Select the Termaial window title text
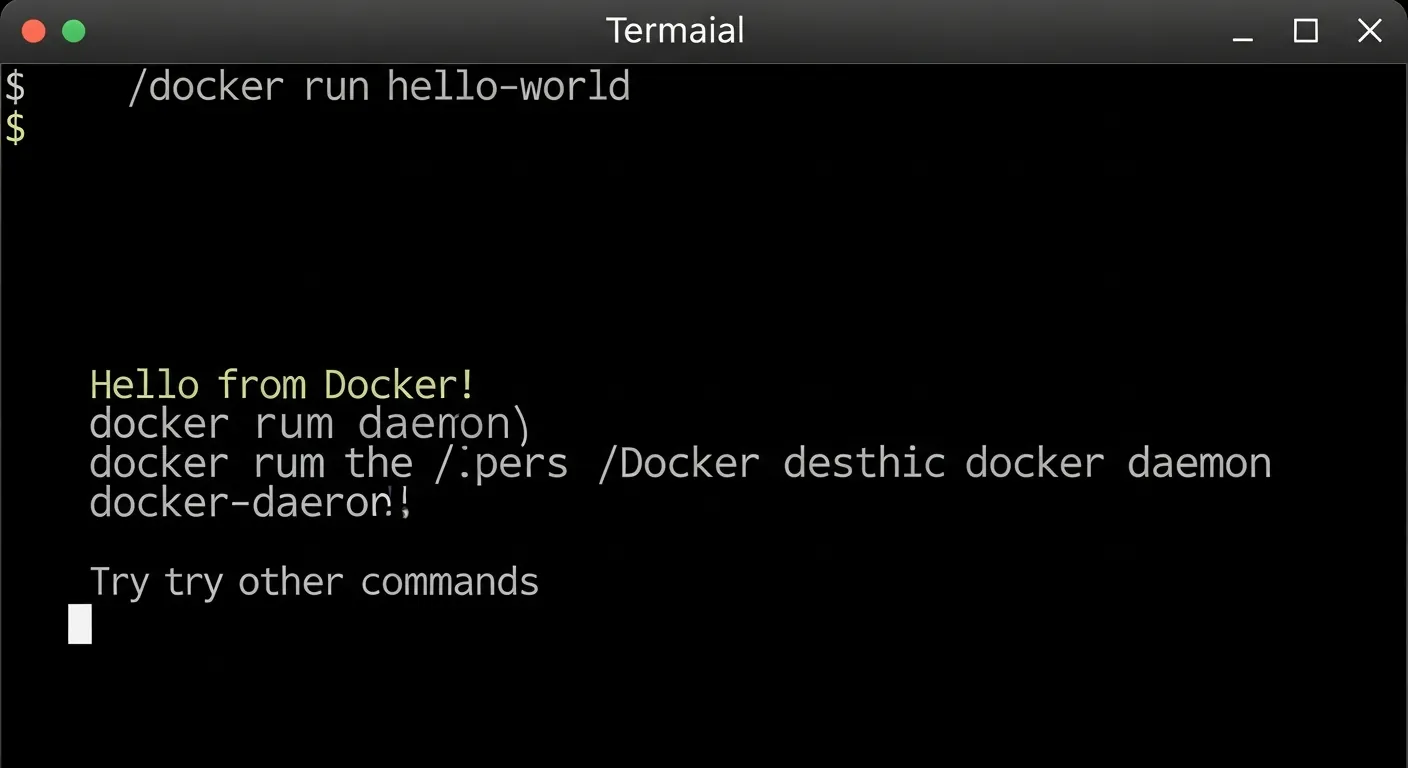Image resolution: width=1408 pixels, height=768 pixels. coord(676,30)
